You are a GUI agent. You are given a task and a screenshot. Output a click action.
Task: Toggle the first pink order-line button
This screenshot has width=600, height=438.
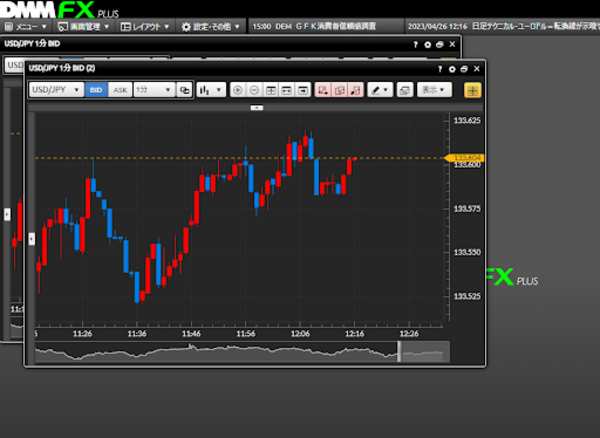click(324, 89)
